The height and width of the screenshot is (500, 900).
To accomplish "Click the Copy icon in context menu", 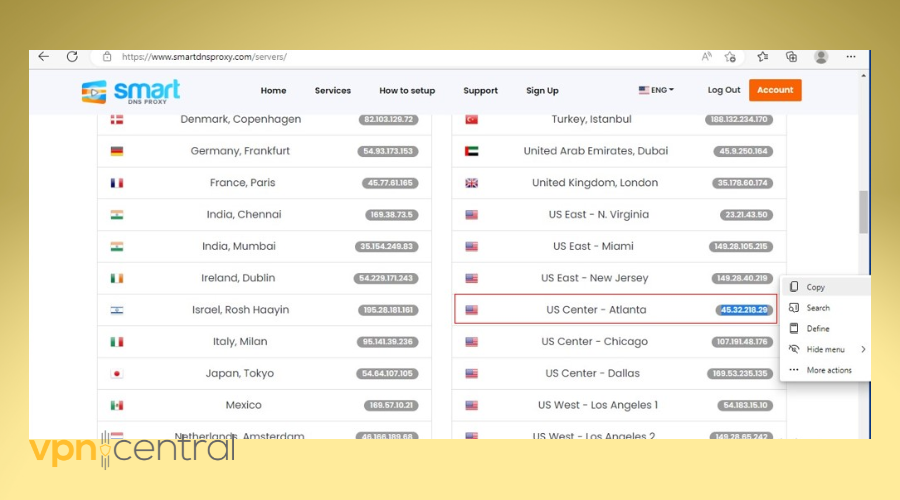I will (794, 286).
